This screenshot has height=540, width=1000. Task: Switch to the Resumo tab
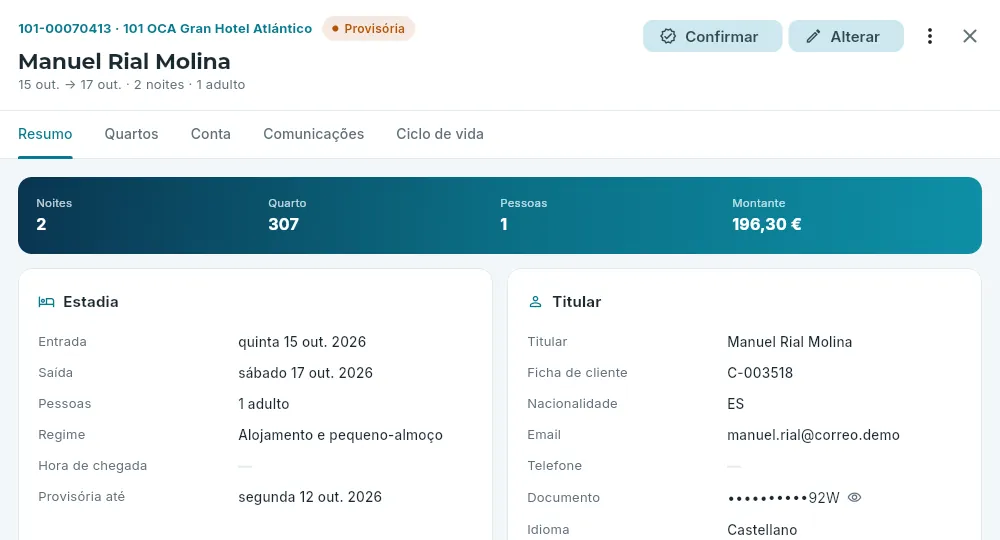point(45,134)
